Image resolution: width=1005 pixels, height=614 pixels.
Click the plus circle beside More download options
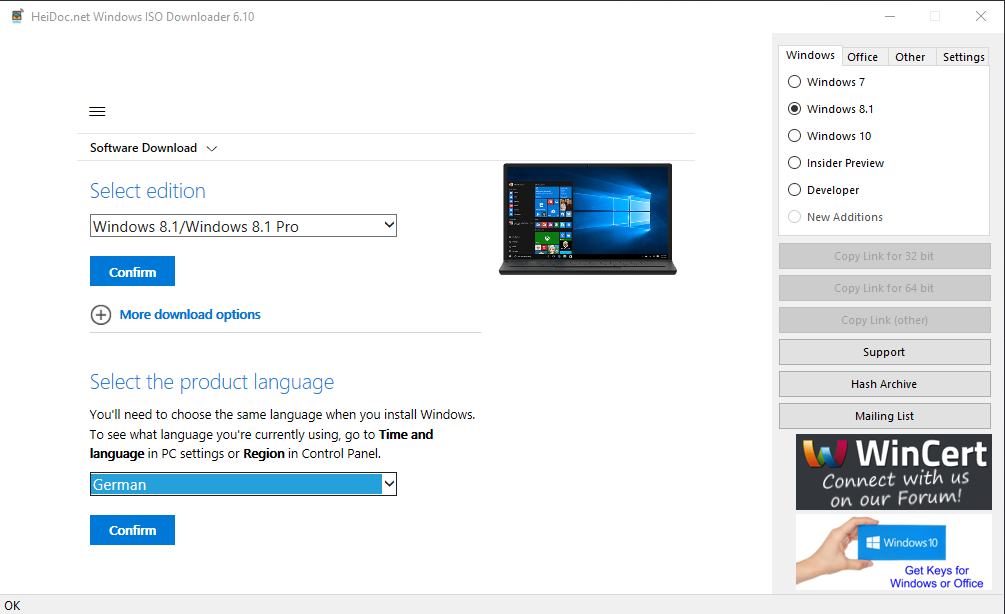[x=101, y=315]
